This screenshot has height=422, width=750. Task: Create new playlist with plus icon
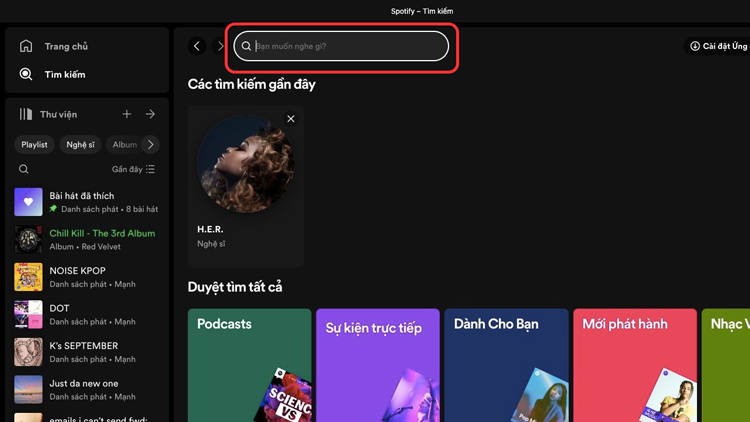(127, 114)
